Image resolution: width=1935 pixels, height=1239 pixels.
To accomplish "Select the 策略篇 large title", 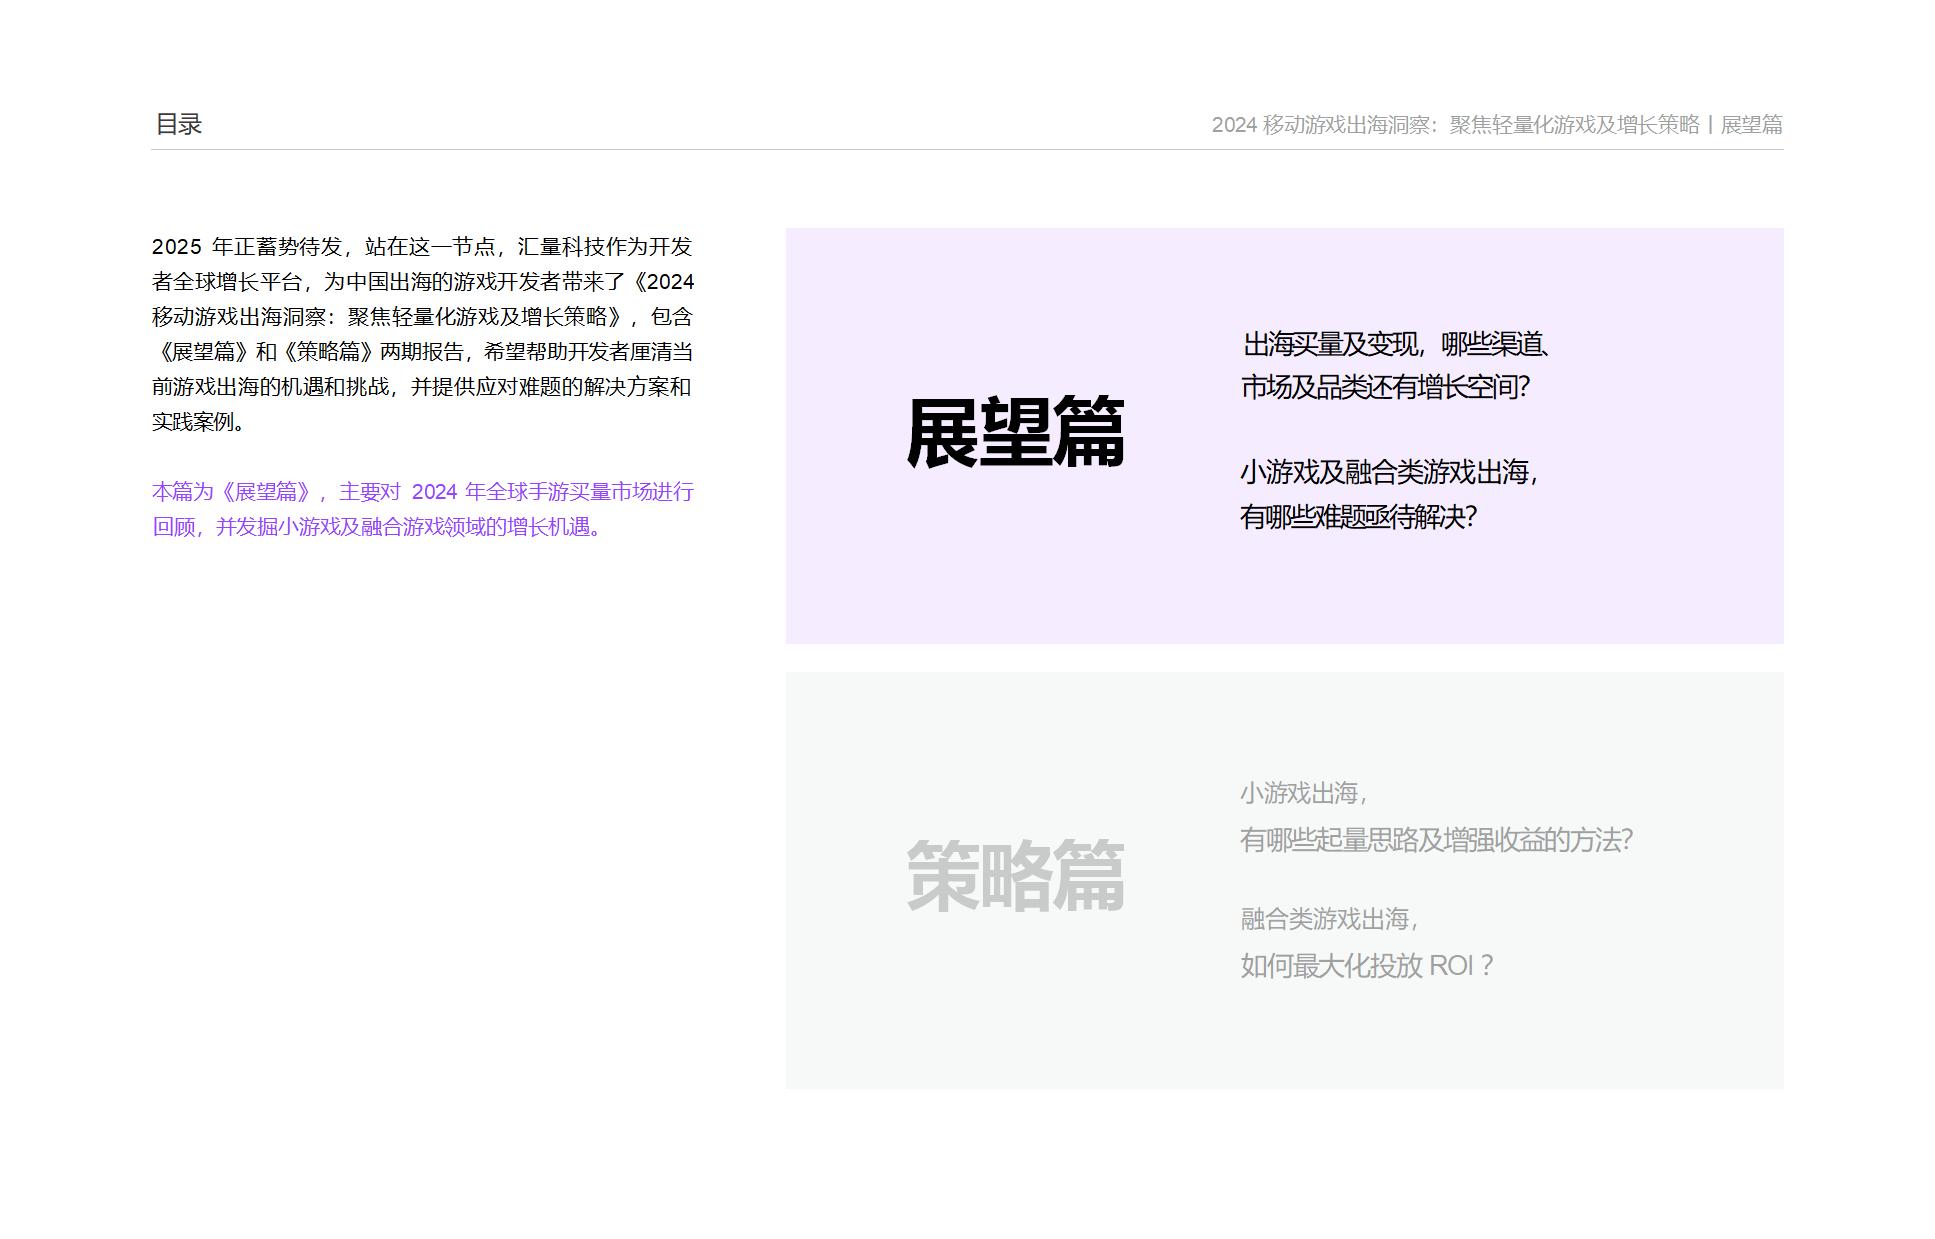I will (x=1015, y=877).
